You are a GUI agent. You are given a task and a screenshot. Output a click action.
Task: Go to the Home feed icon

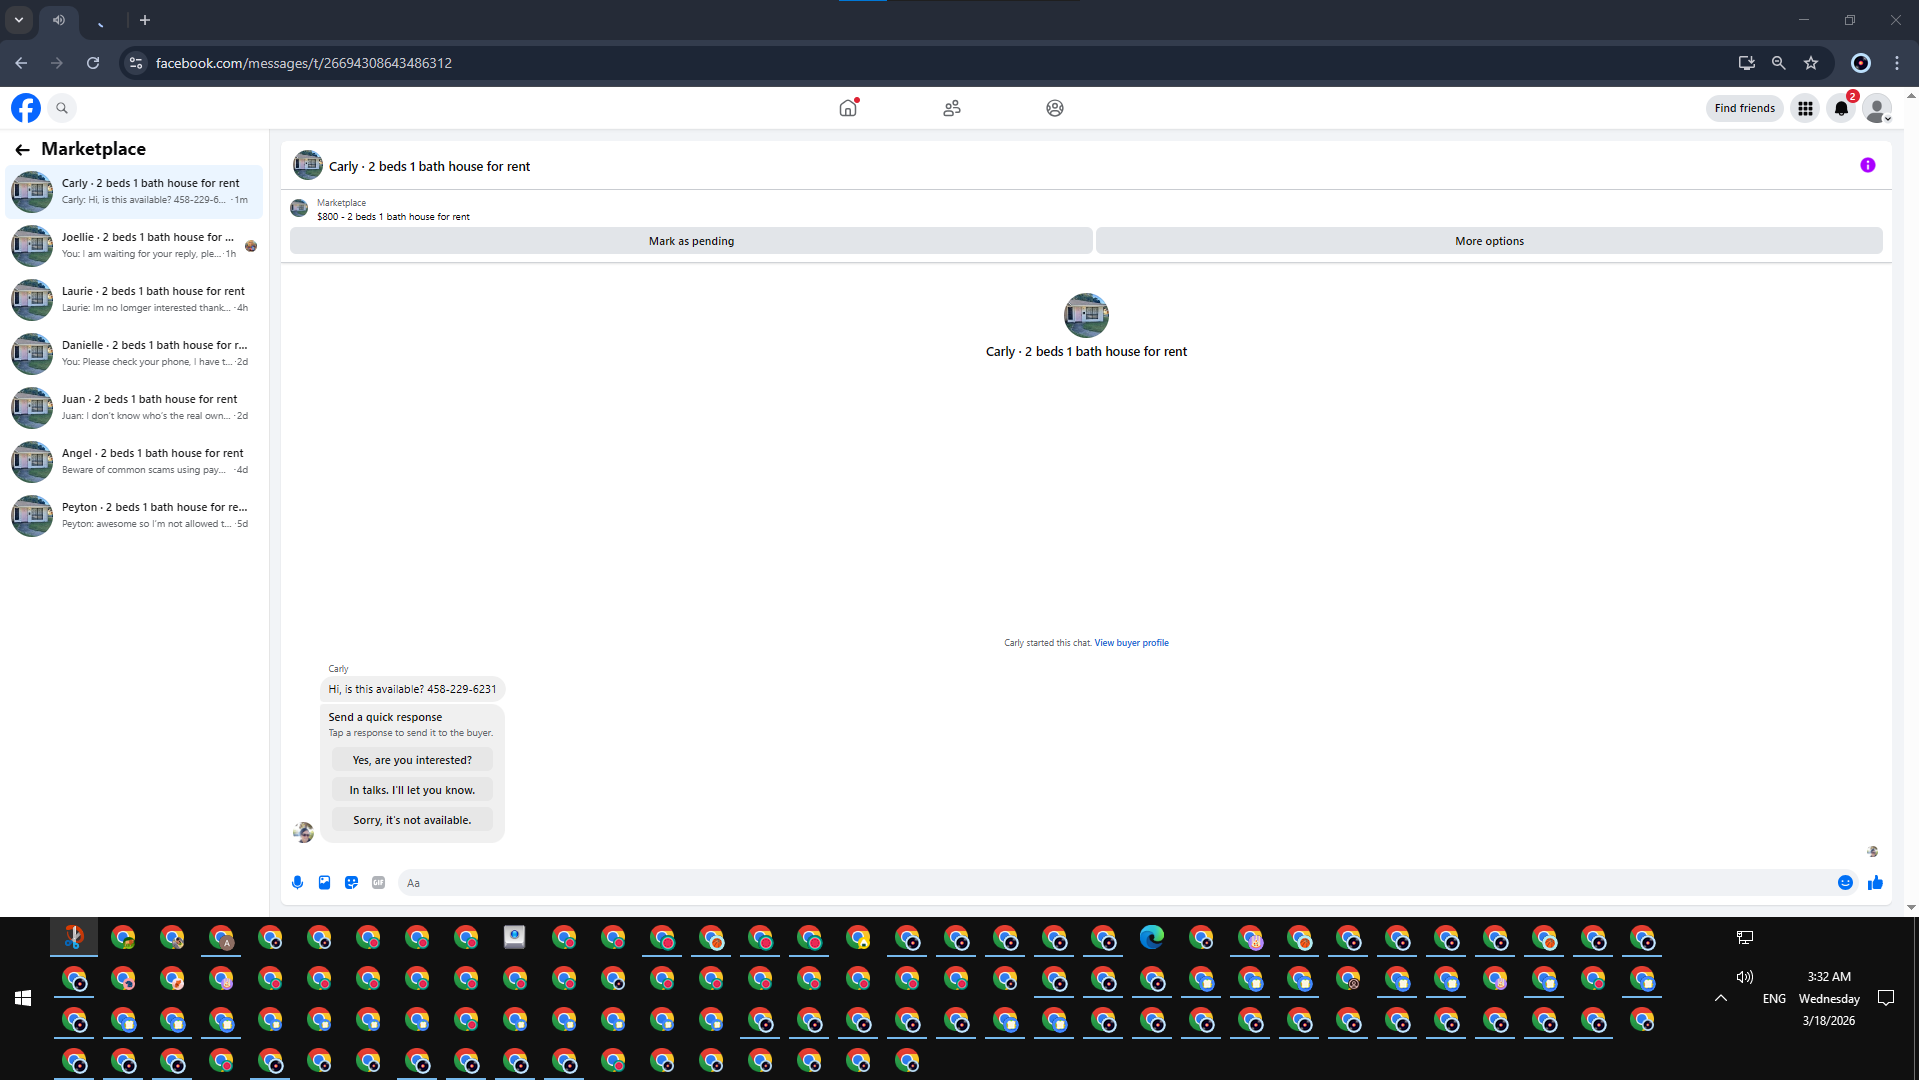coord(848,108)
